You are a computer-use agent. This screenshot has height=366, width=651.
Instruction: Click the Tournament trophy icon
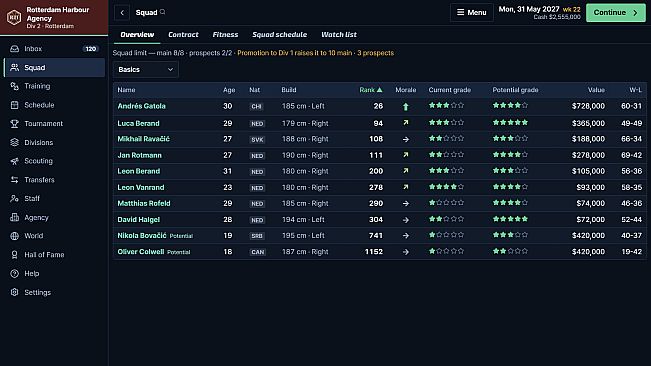tap(15, 124)
